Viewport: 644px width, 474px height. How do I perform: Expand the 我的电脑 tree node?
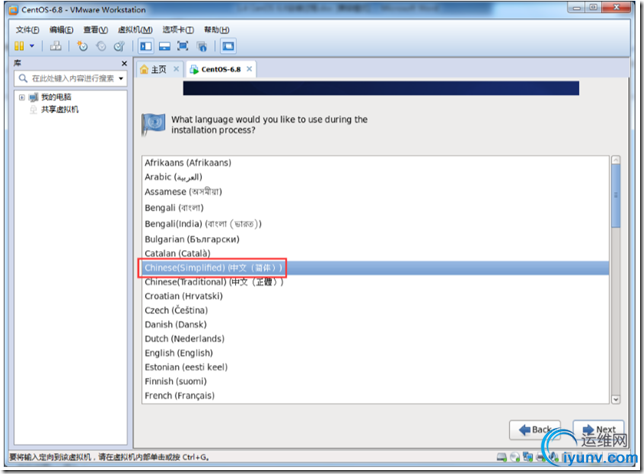click(x=22, y=97)
